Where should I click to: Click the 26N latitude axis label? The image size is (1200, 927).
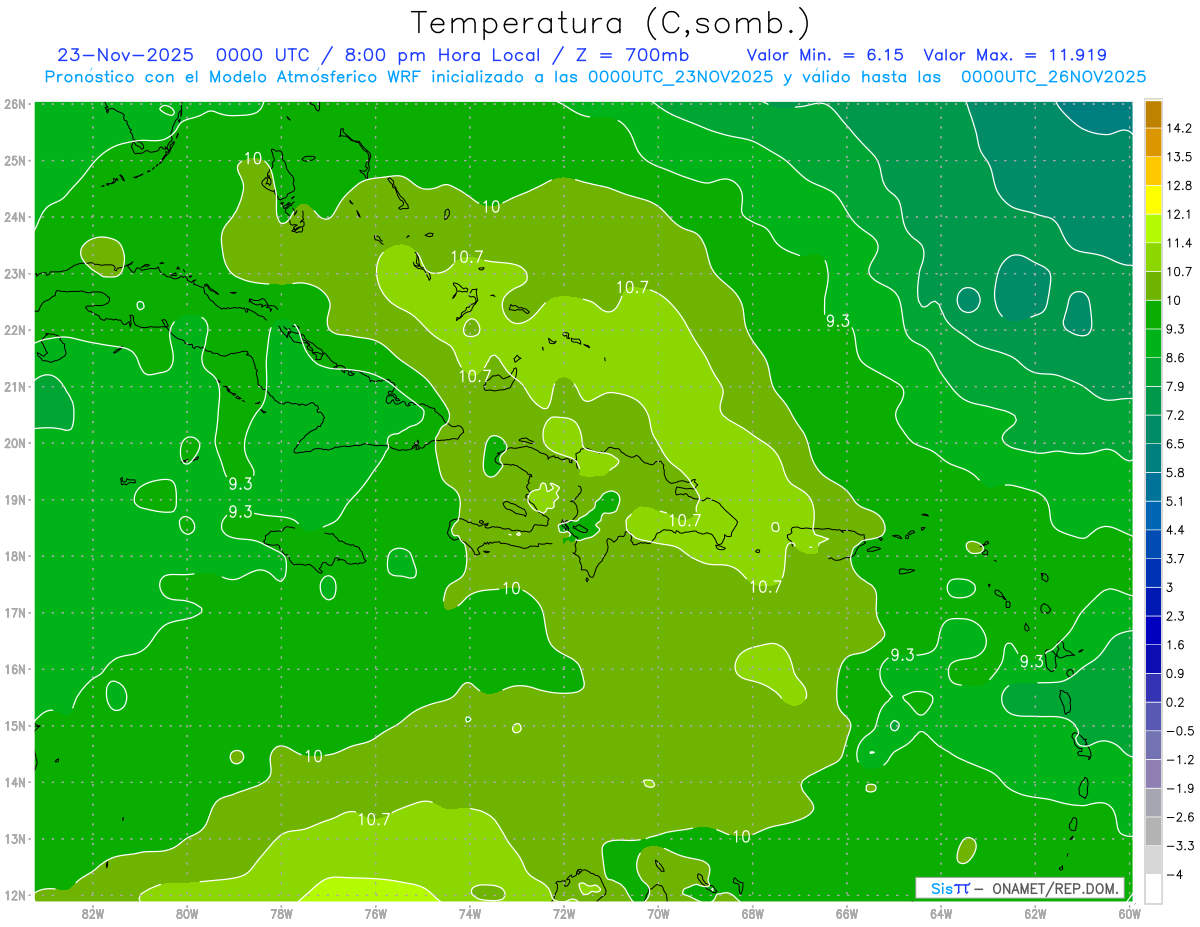15,104
